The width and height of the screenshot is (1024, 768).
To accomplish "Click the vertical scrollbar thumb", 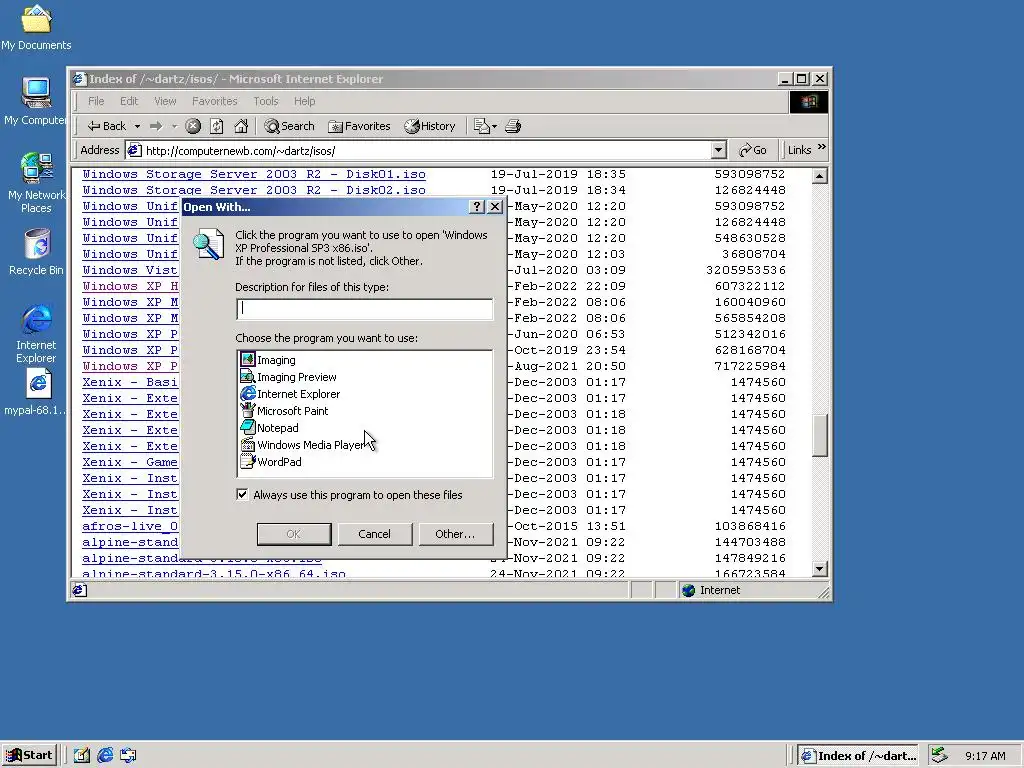I will point(820,435).
